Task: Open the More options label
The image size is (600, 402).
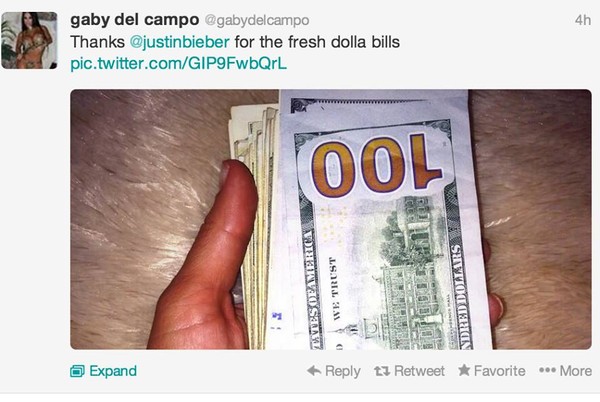Action: point(576,371)
